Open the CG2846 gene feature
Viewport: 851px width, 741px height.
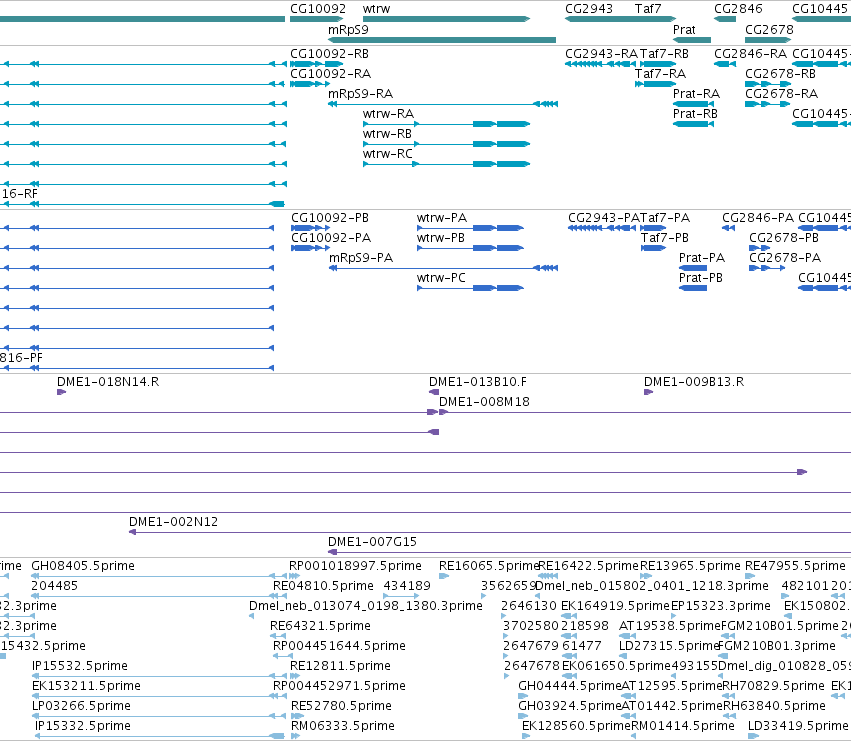coord(725,19)
